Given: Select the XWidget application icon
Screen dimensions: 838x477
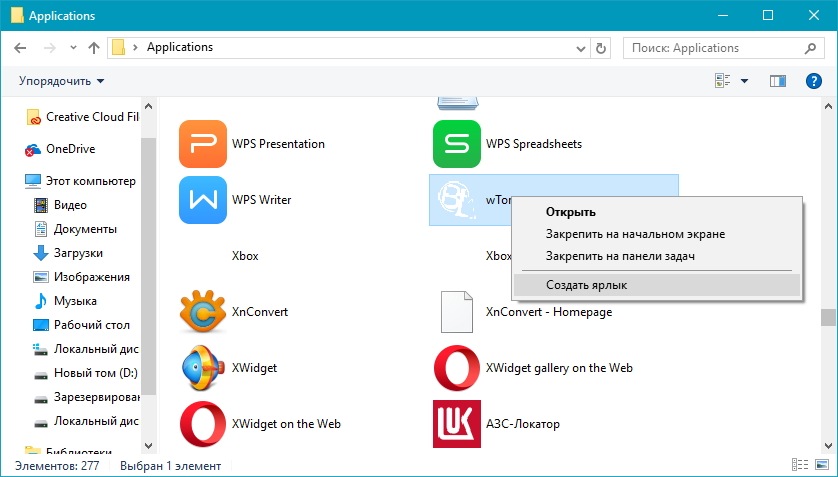Looking at the screenshot, I should (x=203, y=367).
